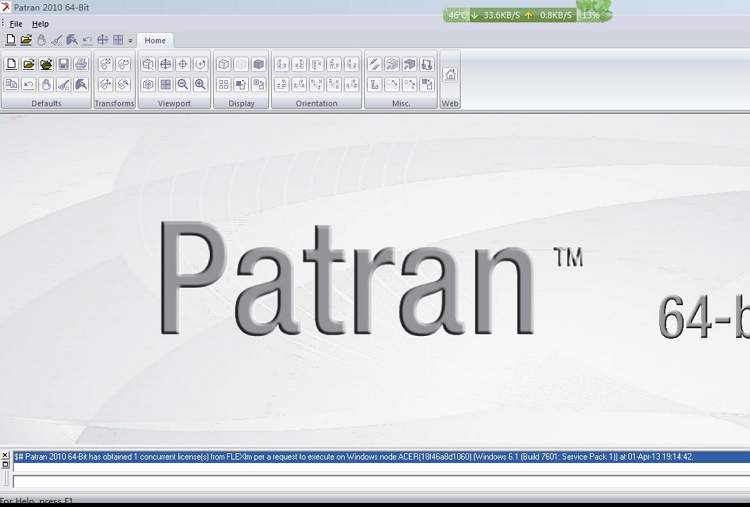Click the Abort hand icon in Defaults group
The image size is (750, 507).
coord(46,85)
